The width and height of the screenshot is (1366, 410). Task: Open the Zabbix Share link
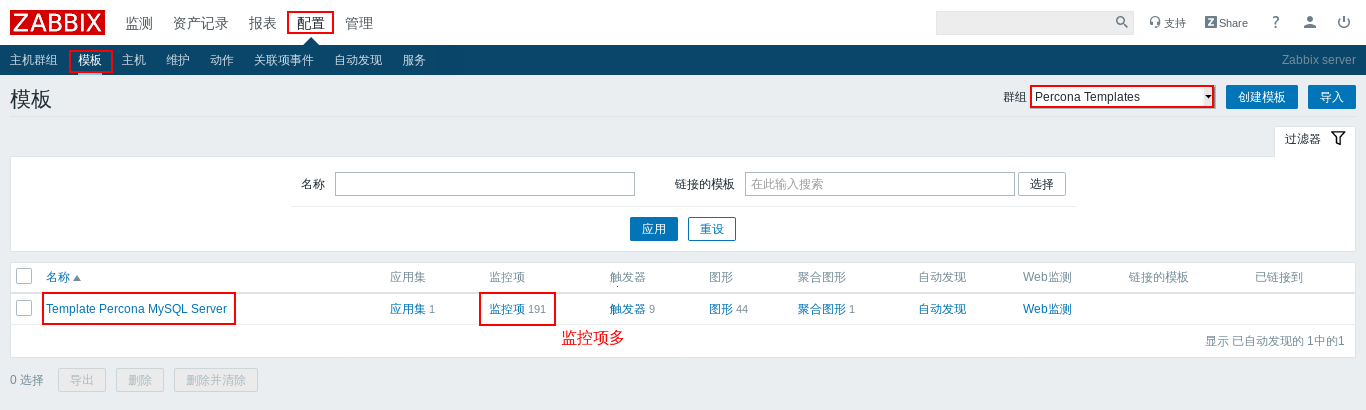pyautogui.click(x=1226, y=23)
